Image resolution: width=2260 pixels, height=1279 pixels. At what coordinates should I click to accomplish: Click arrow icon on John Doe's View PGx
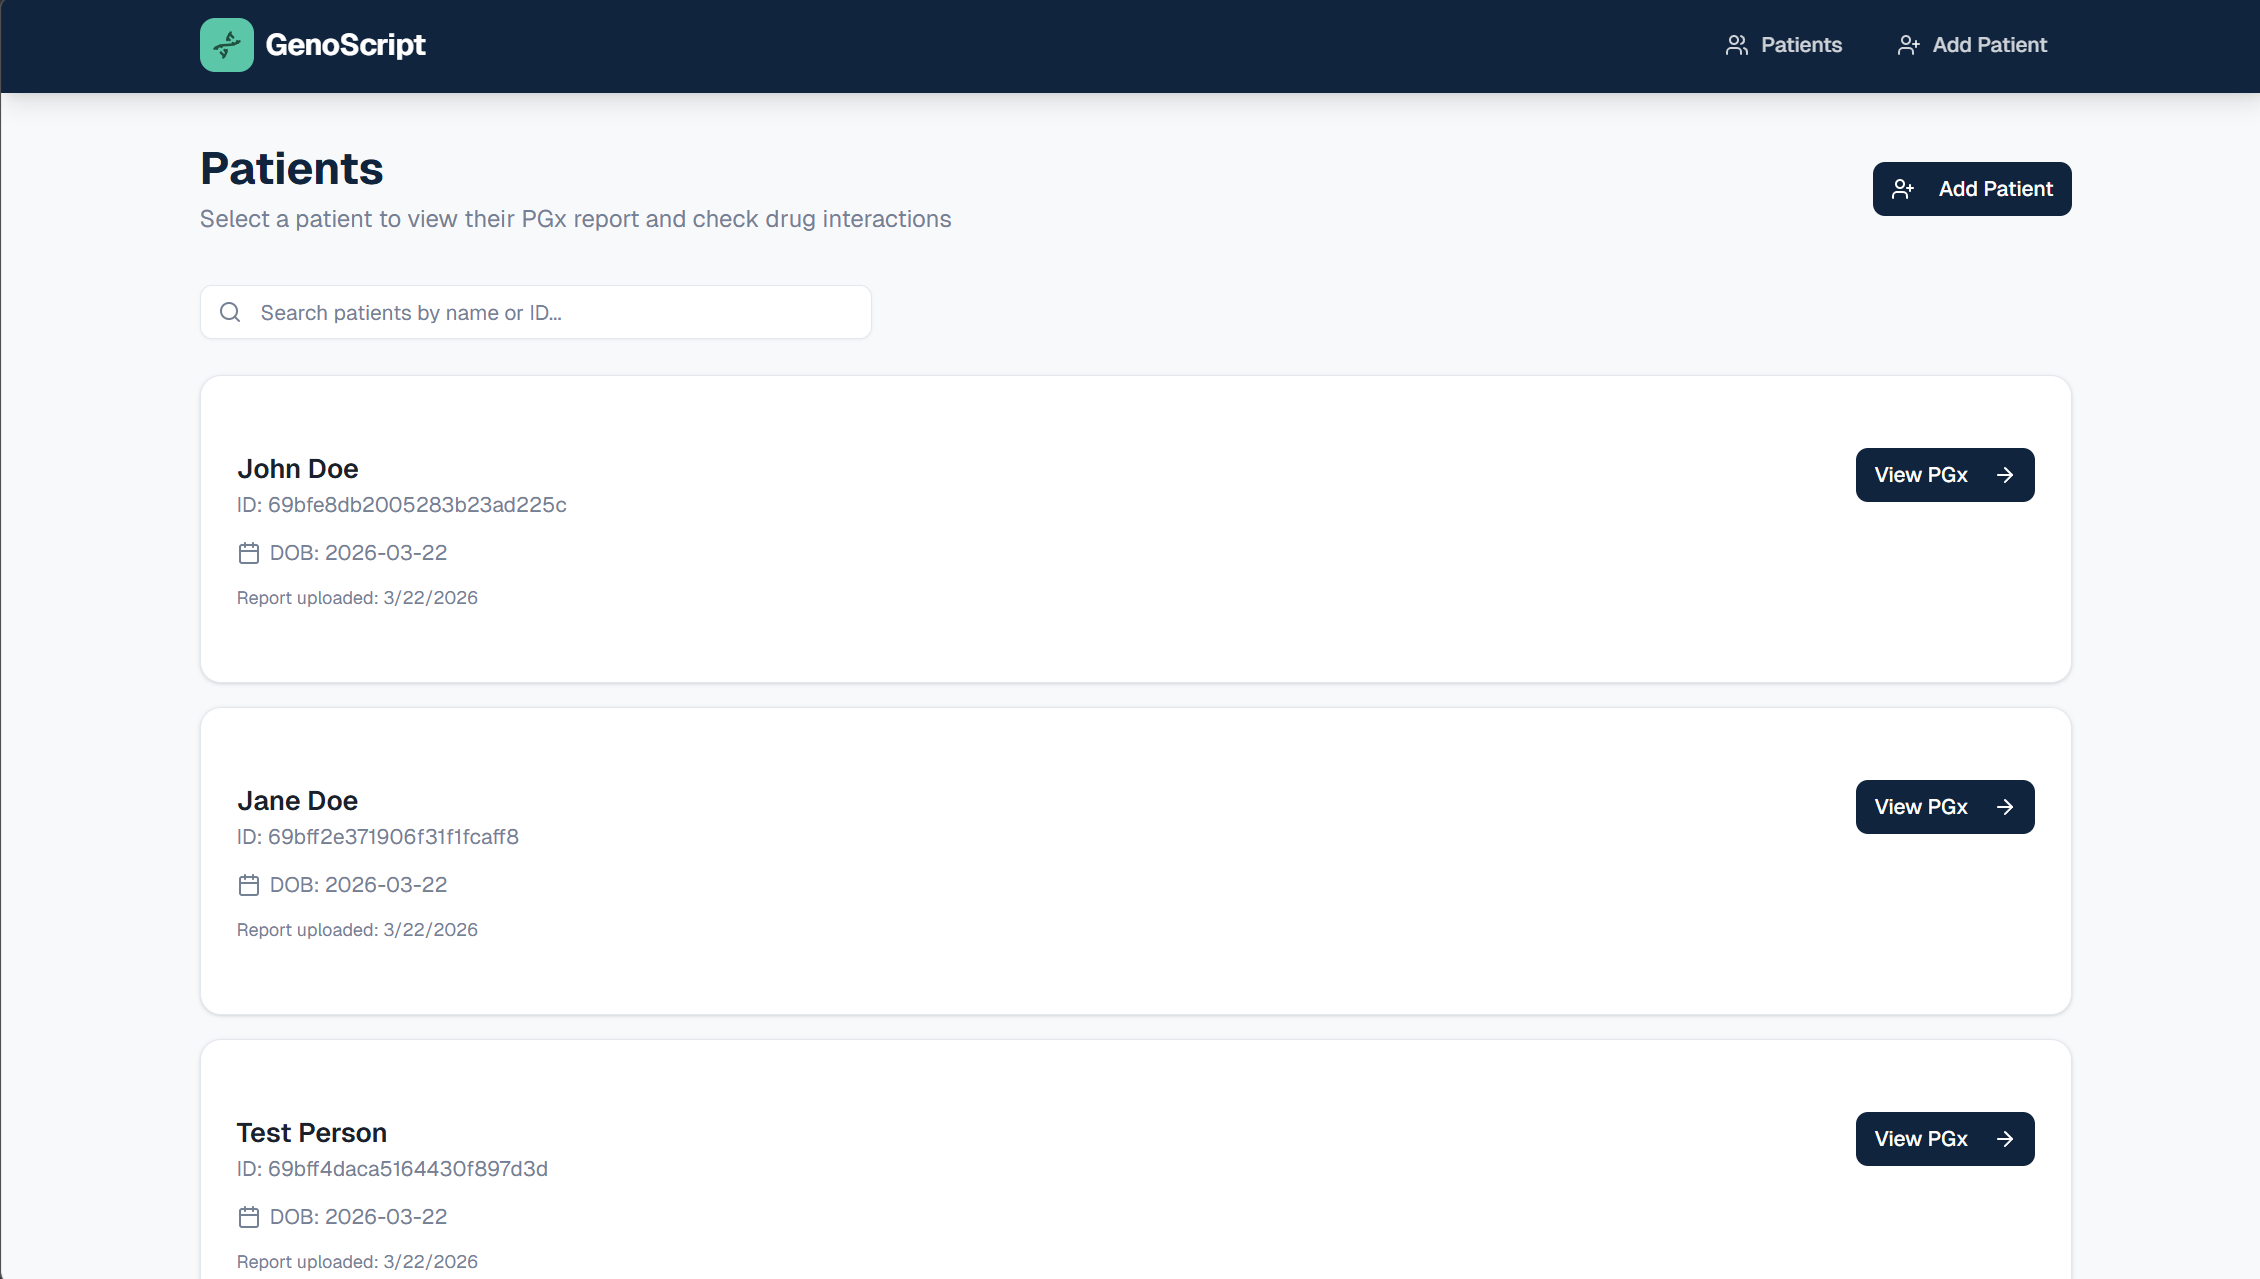pyautogui.click(x=2005, y=475)
